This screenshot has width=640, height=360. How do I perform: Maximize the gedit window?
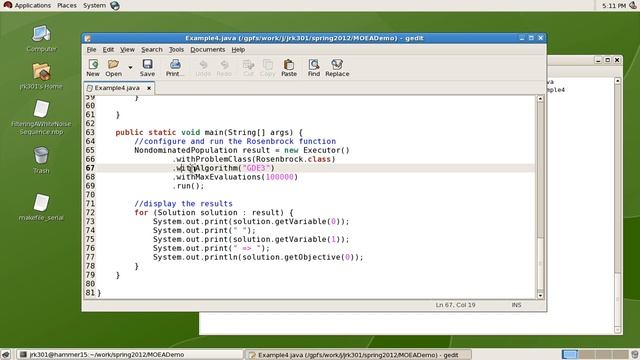(x=531, y=38)
